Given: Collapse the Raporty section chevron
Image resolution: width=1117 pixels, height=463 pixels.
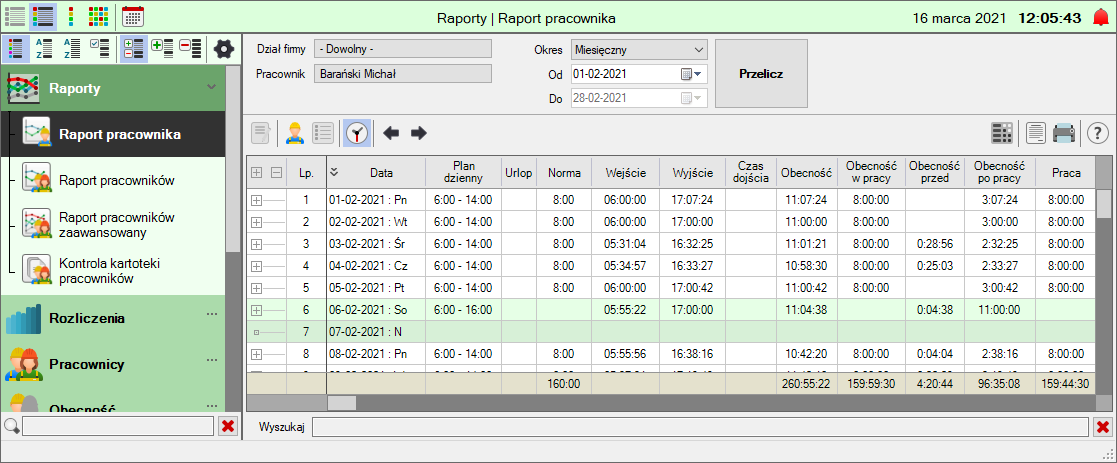Looking at the screenshot, I should pyautogui.click(x=211, y=87).
